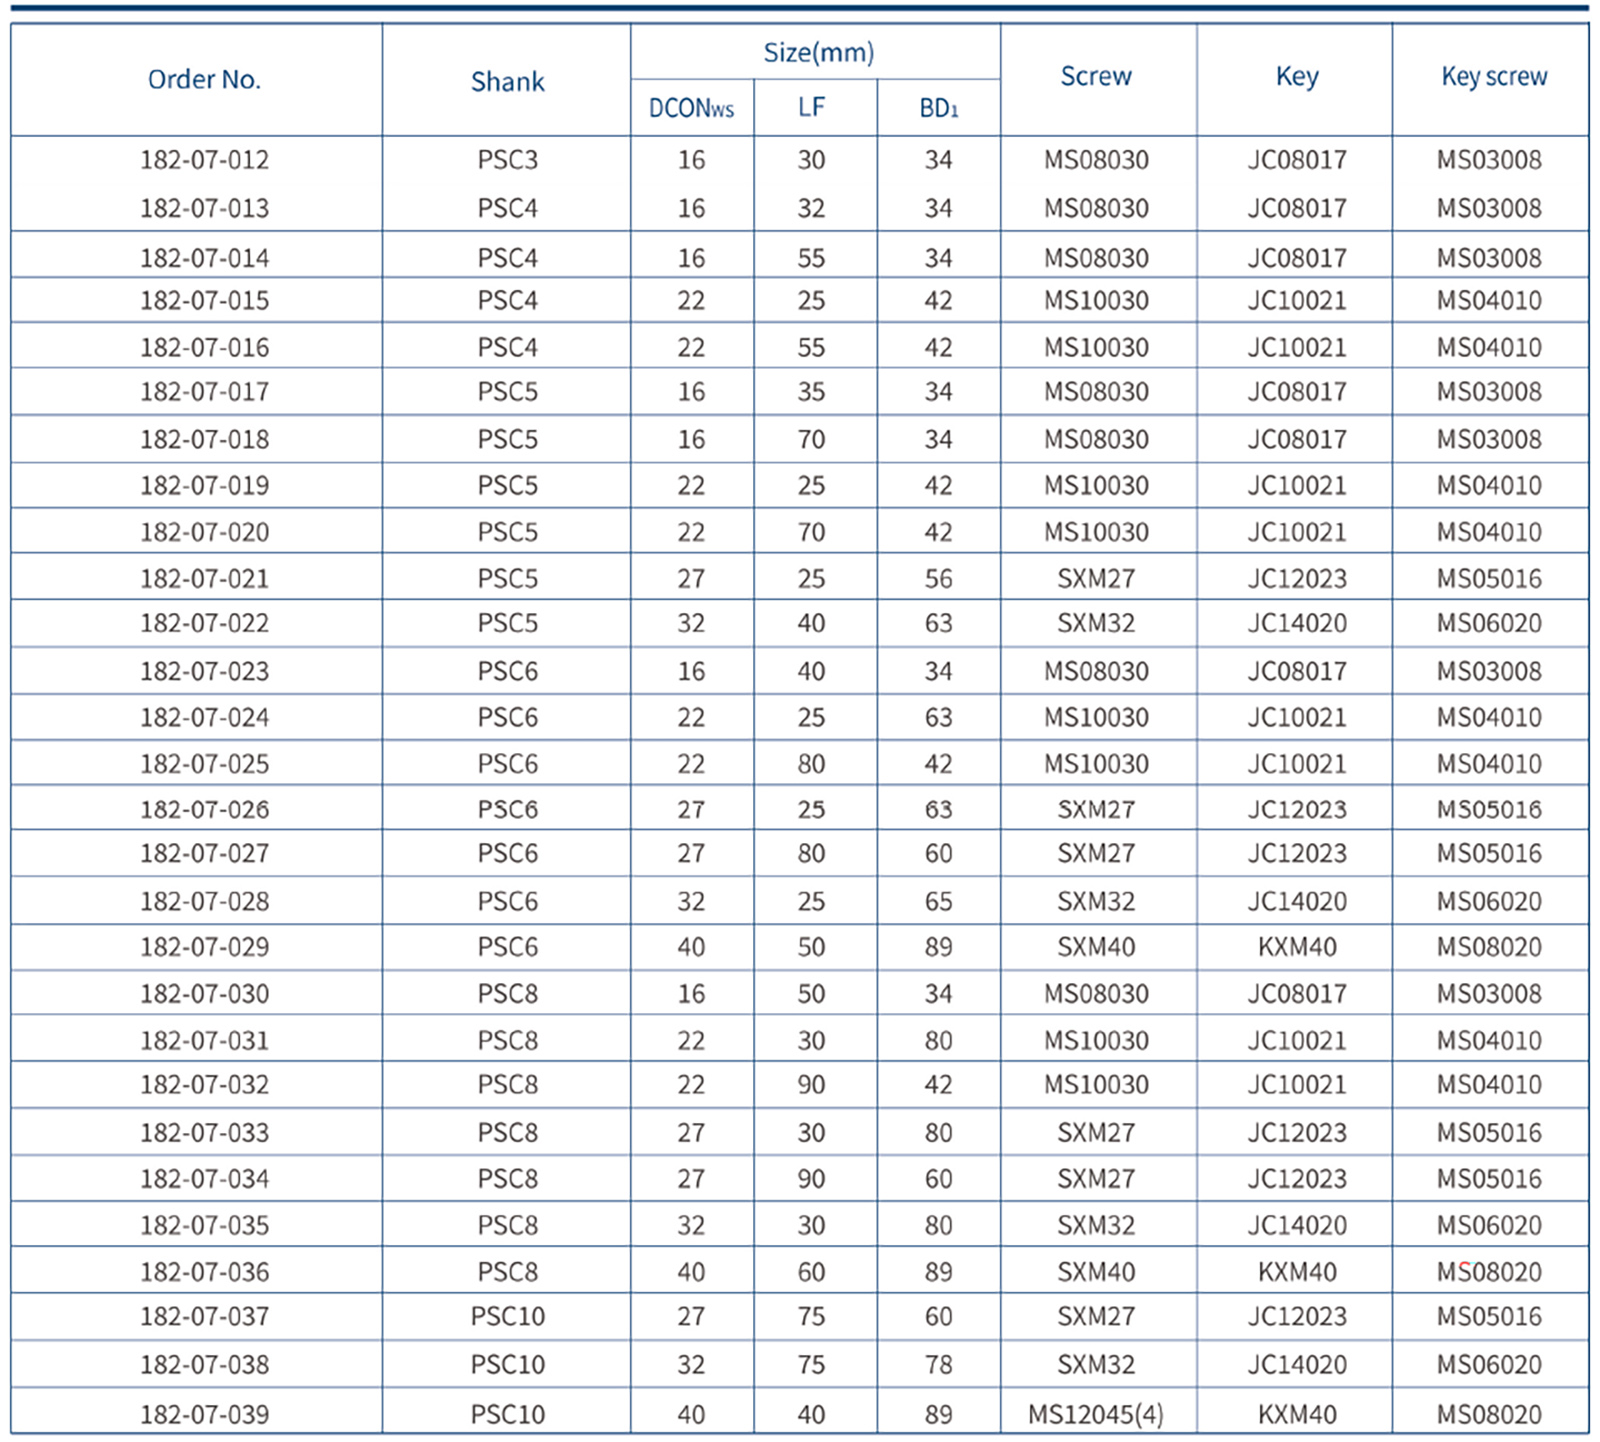Click the BD1 sub-header
The height and width of the screenshot is (1442, 1600).
(x=938, y=108)
